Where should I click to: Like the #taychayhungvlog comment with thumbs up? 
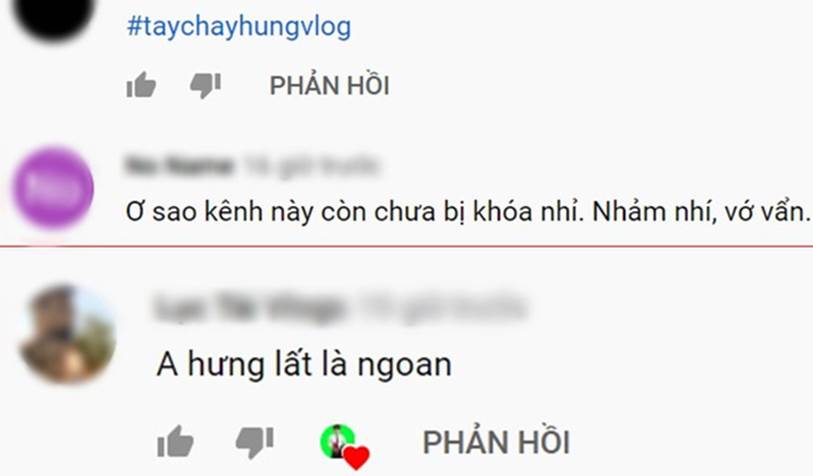[141, 85]
